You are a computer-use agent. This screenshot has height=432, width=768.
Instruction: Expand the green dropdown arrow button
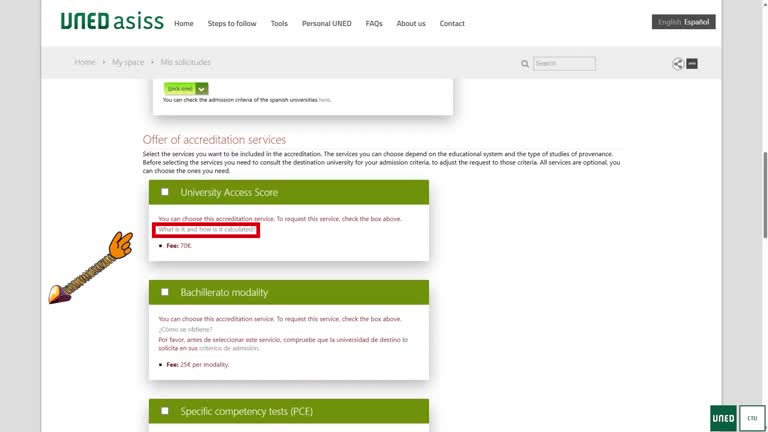pos(202,88)
